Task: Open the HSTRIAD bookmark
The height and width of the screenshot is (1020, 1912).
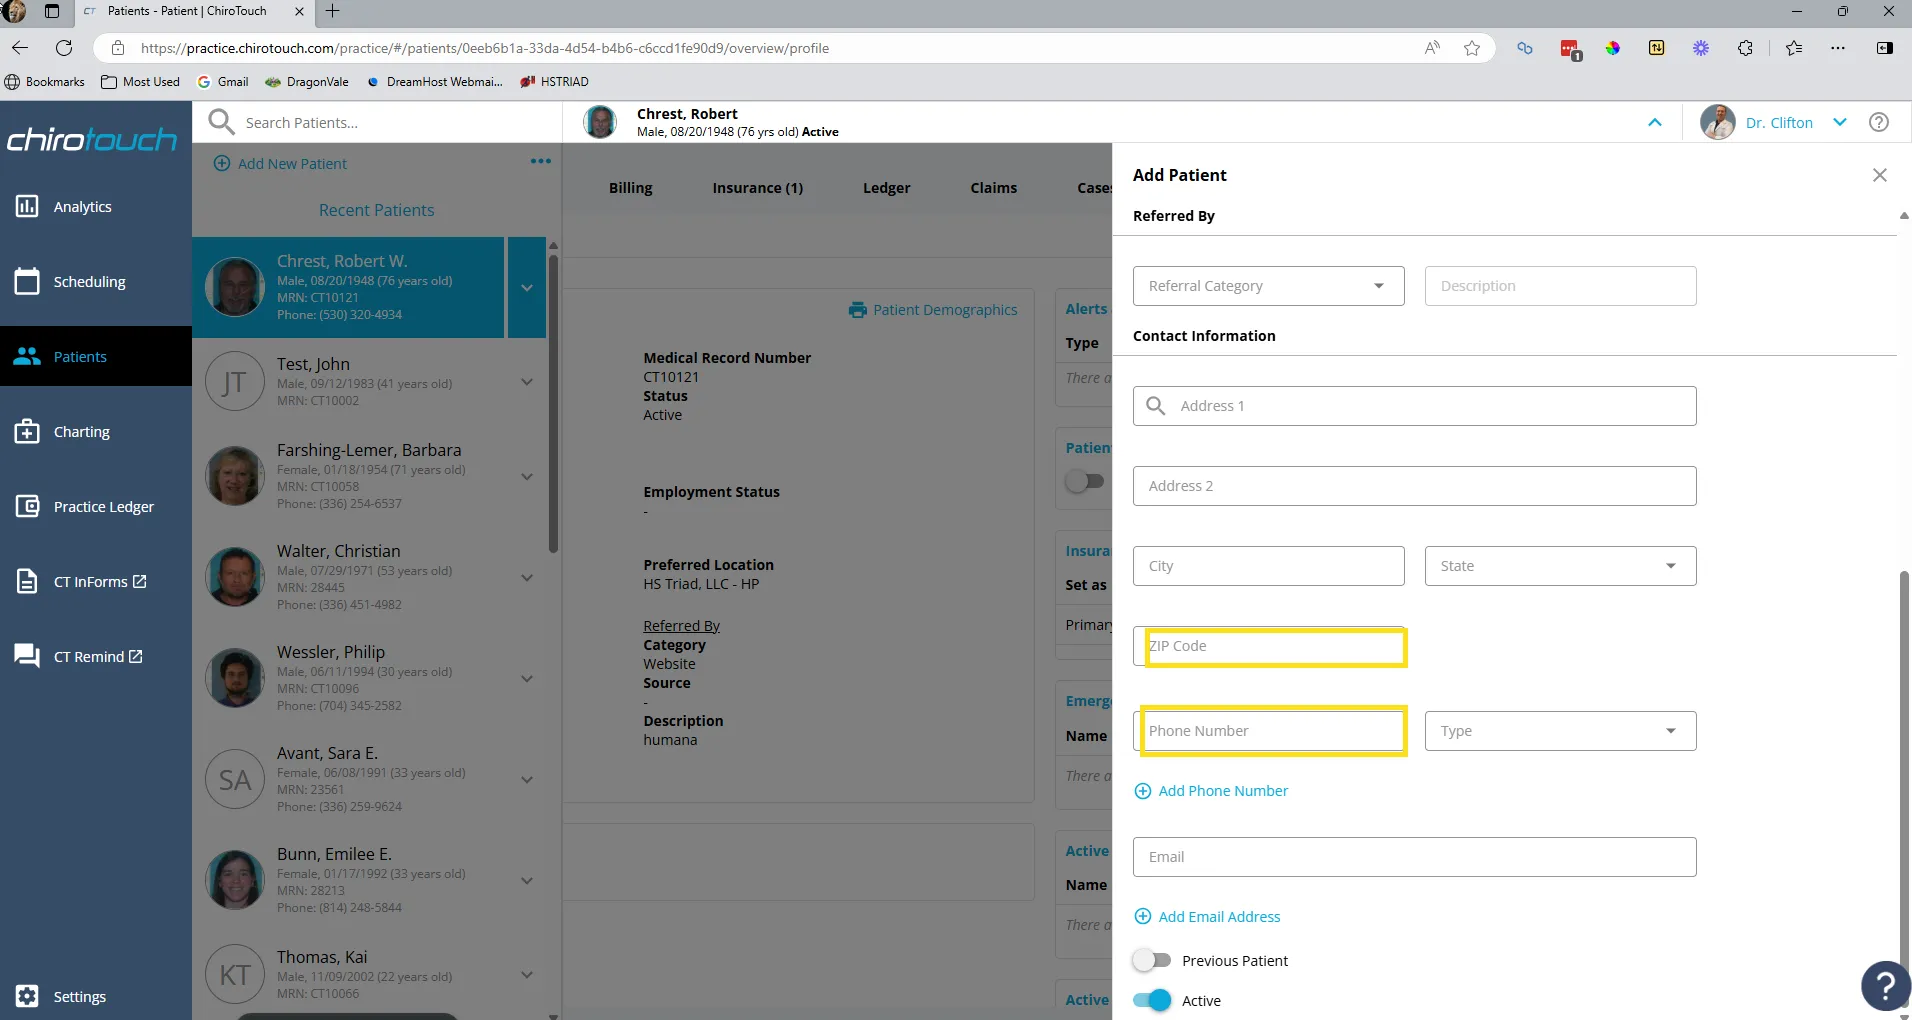Action: tap(555, 82)
